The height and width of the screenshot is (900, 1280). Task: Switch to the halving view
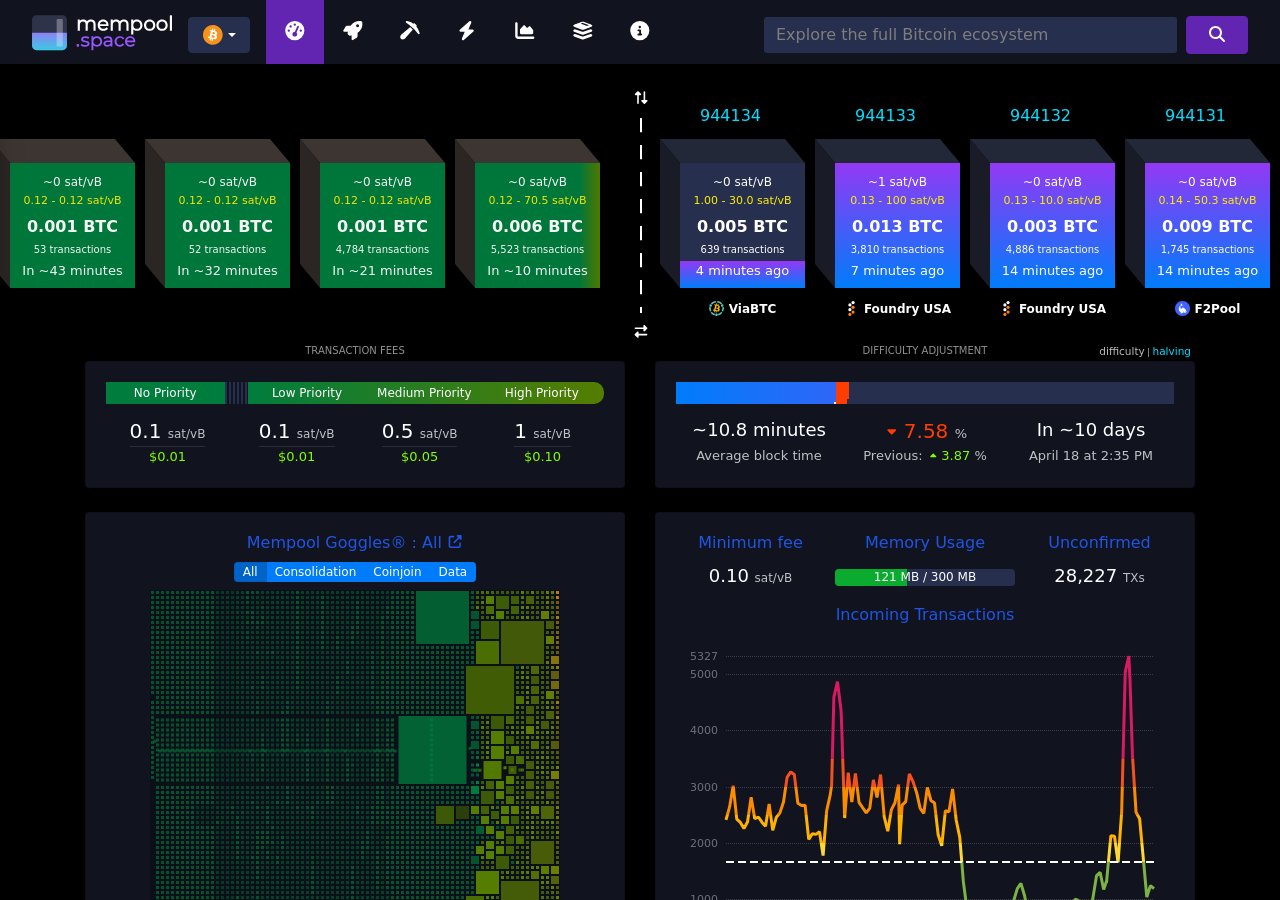coord(1171,351)
